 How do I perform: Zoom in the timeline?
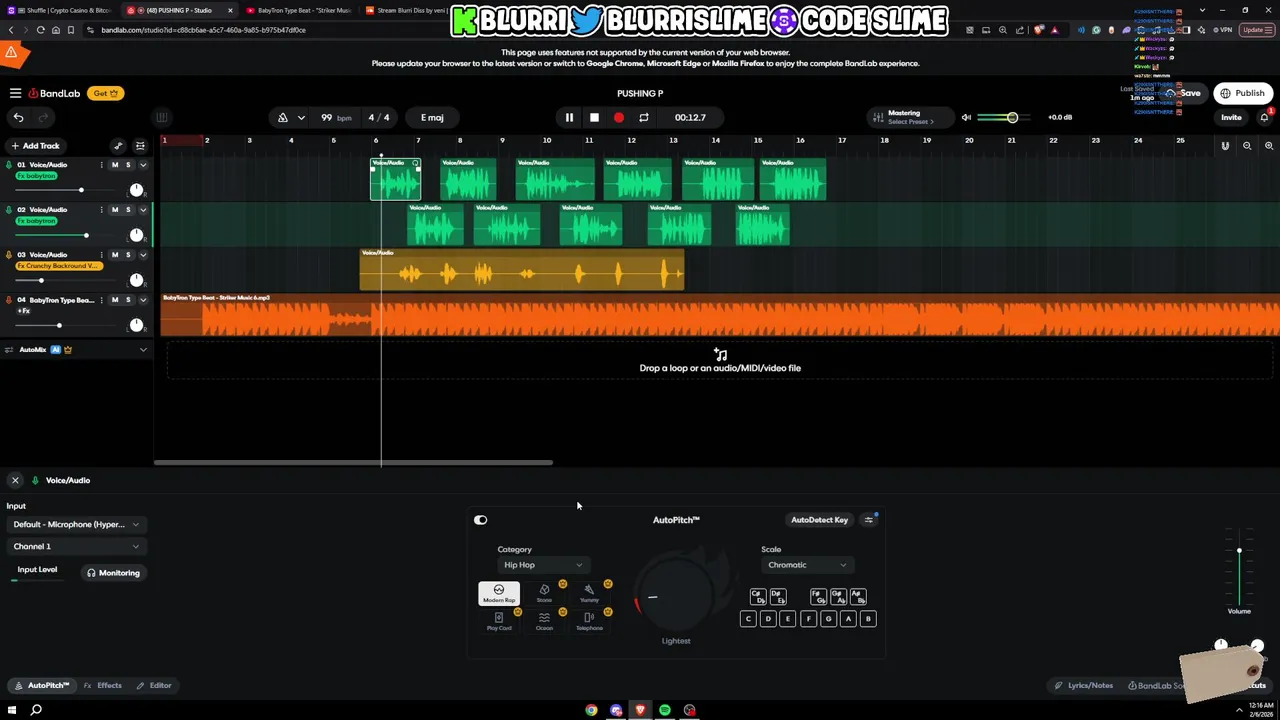[1269, 146]
